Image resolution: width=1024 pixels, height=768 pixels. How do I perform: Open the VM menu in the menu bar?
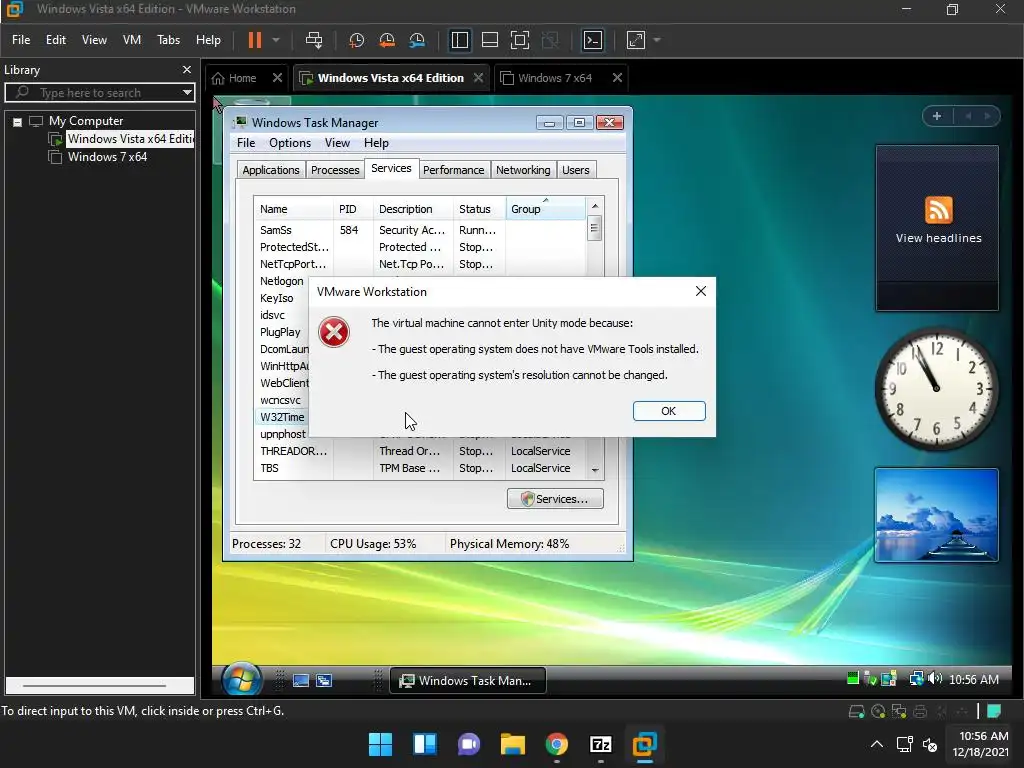pyautogui.click(x=131, y=40)
